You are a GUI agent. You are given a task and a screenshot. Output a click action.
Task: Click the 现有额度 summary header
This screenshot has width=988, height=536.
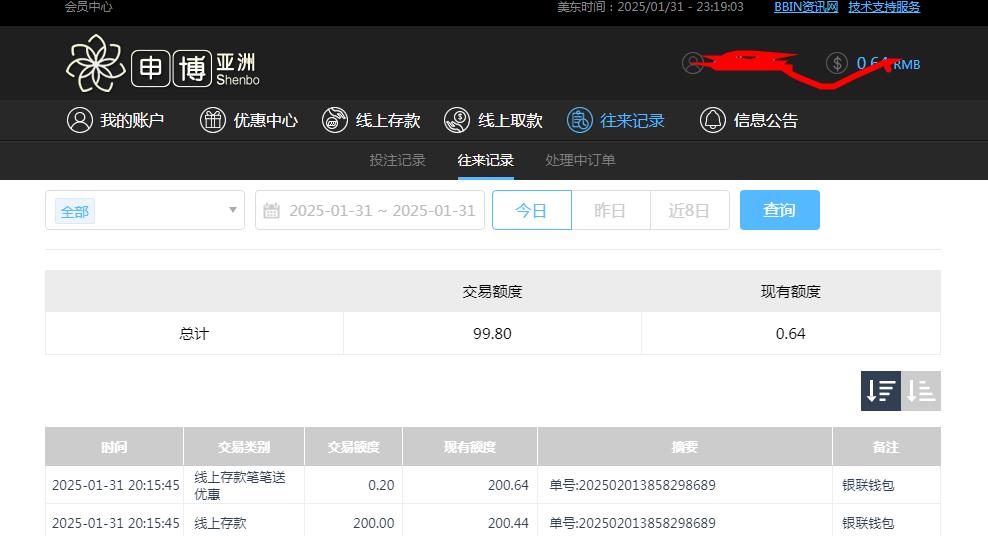pos(790,292)
